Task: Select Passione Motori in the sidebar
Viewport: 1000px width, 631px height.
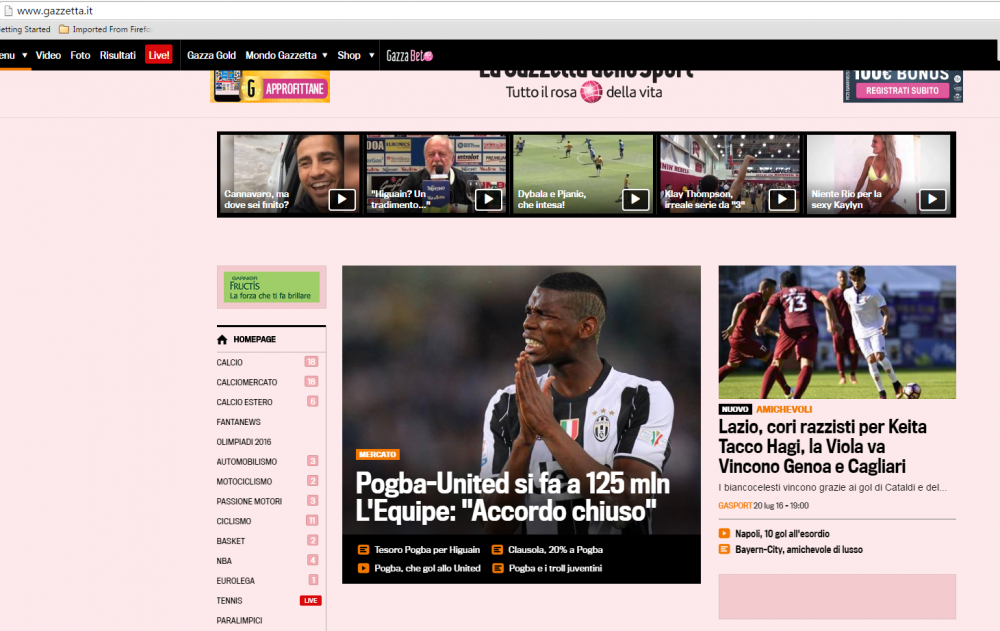Action: [249, 501]
